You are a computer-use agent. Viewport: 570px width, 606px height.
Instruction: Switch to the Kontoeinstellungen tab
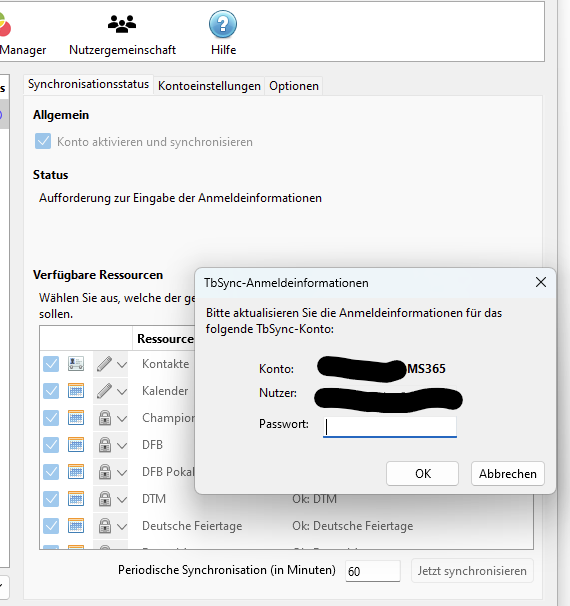click(209, 86)
